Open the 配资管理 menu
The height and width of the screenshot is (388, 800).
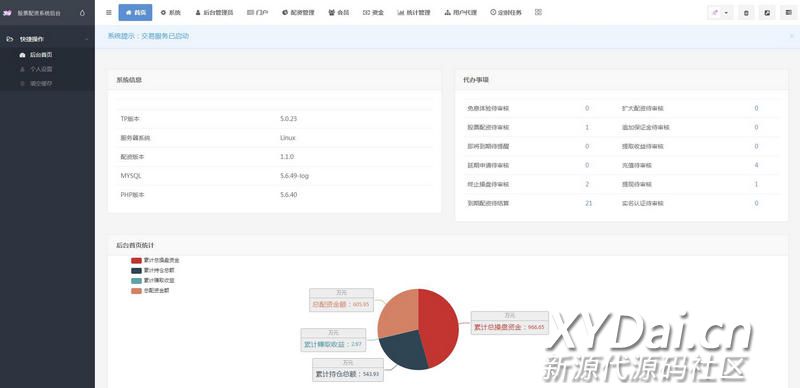pyautogui.click(x=298, y=12)
